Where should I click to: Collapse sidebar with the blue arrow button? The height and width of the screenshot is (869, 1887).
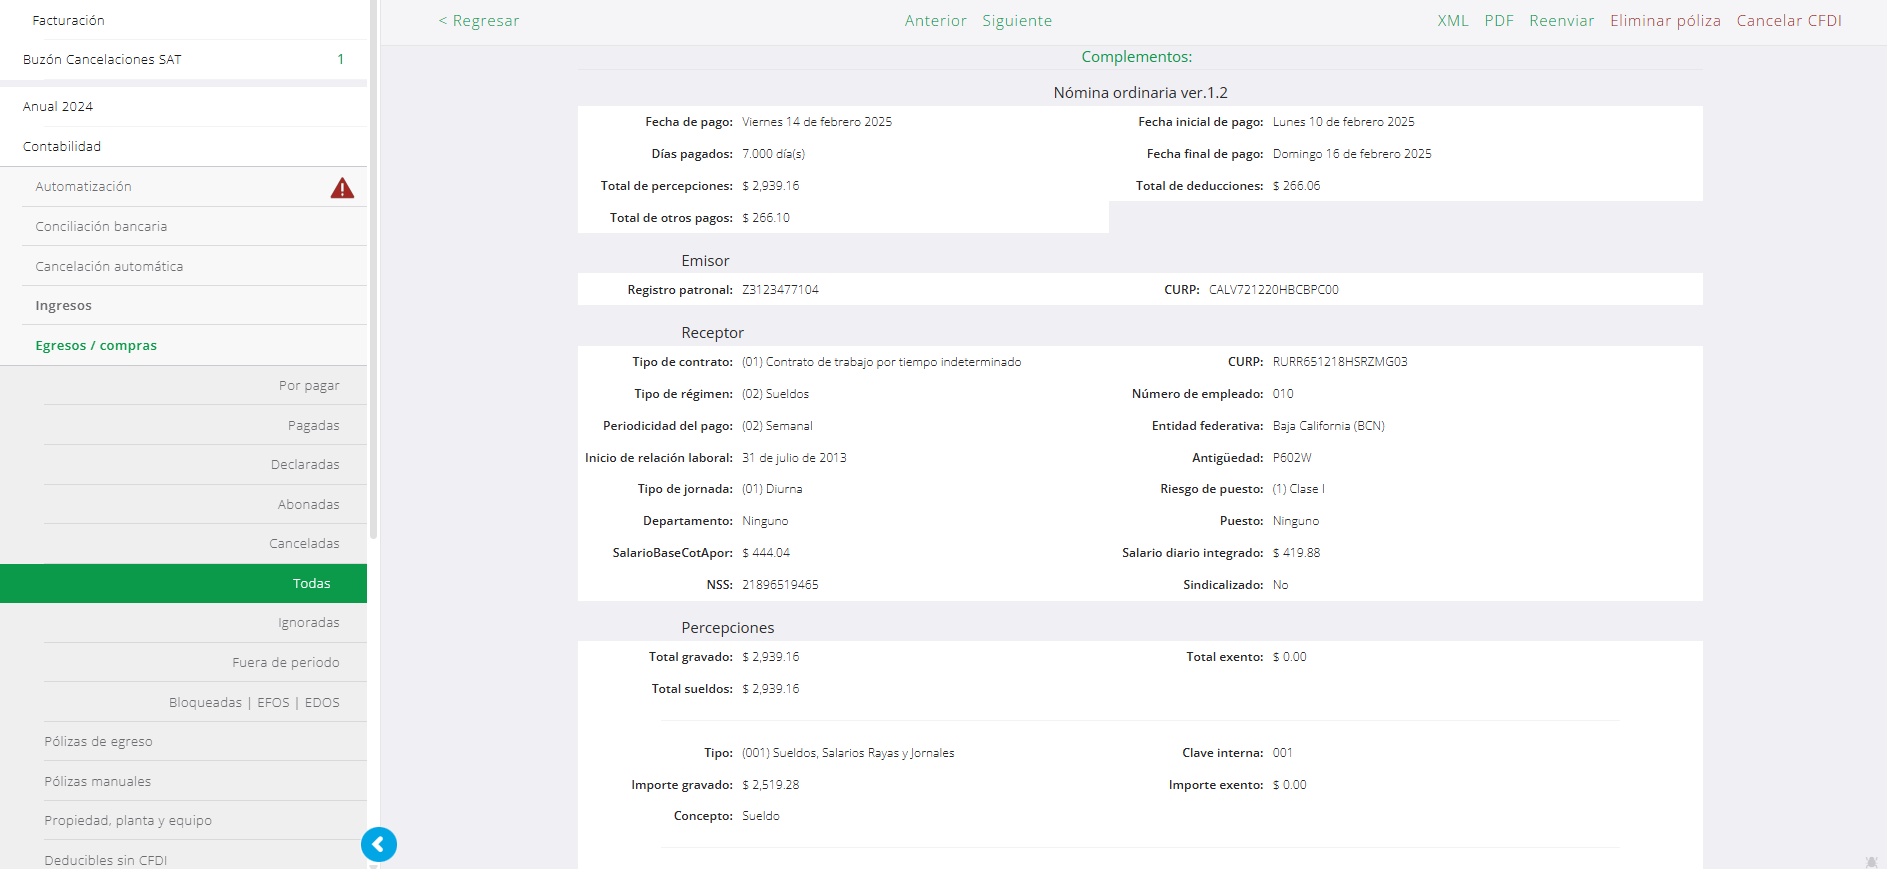379,845
